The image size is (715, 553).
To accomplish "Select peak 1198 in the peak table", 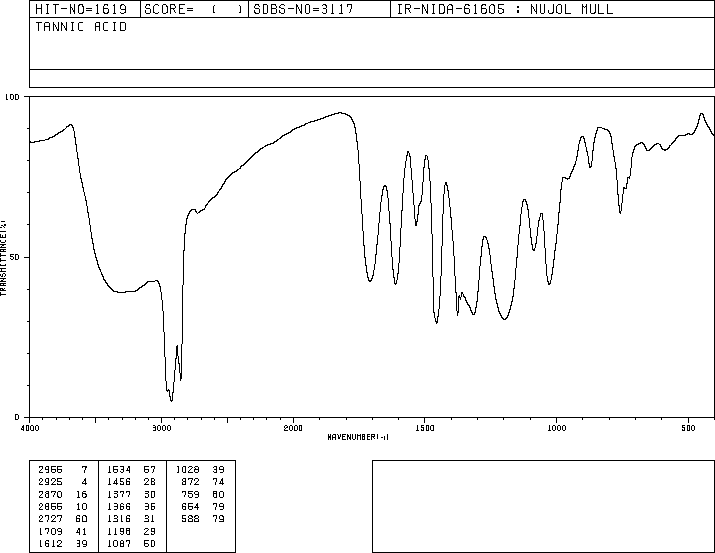I will [x=119, y=531].
